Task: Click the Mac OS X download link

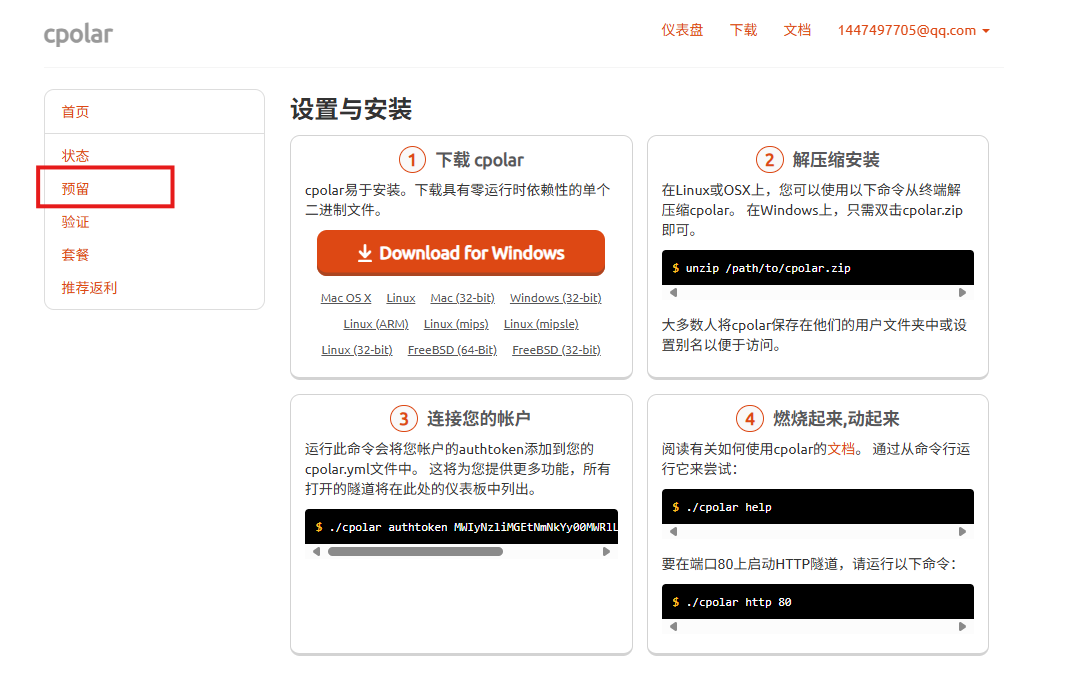Action: [x=346, y=297]
